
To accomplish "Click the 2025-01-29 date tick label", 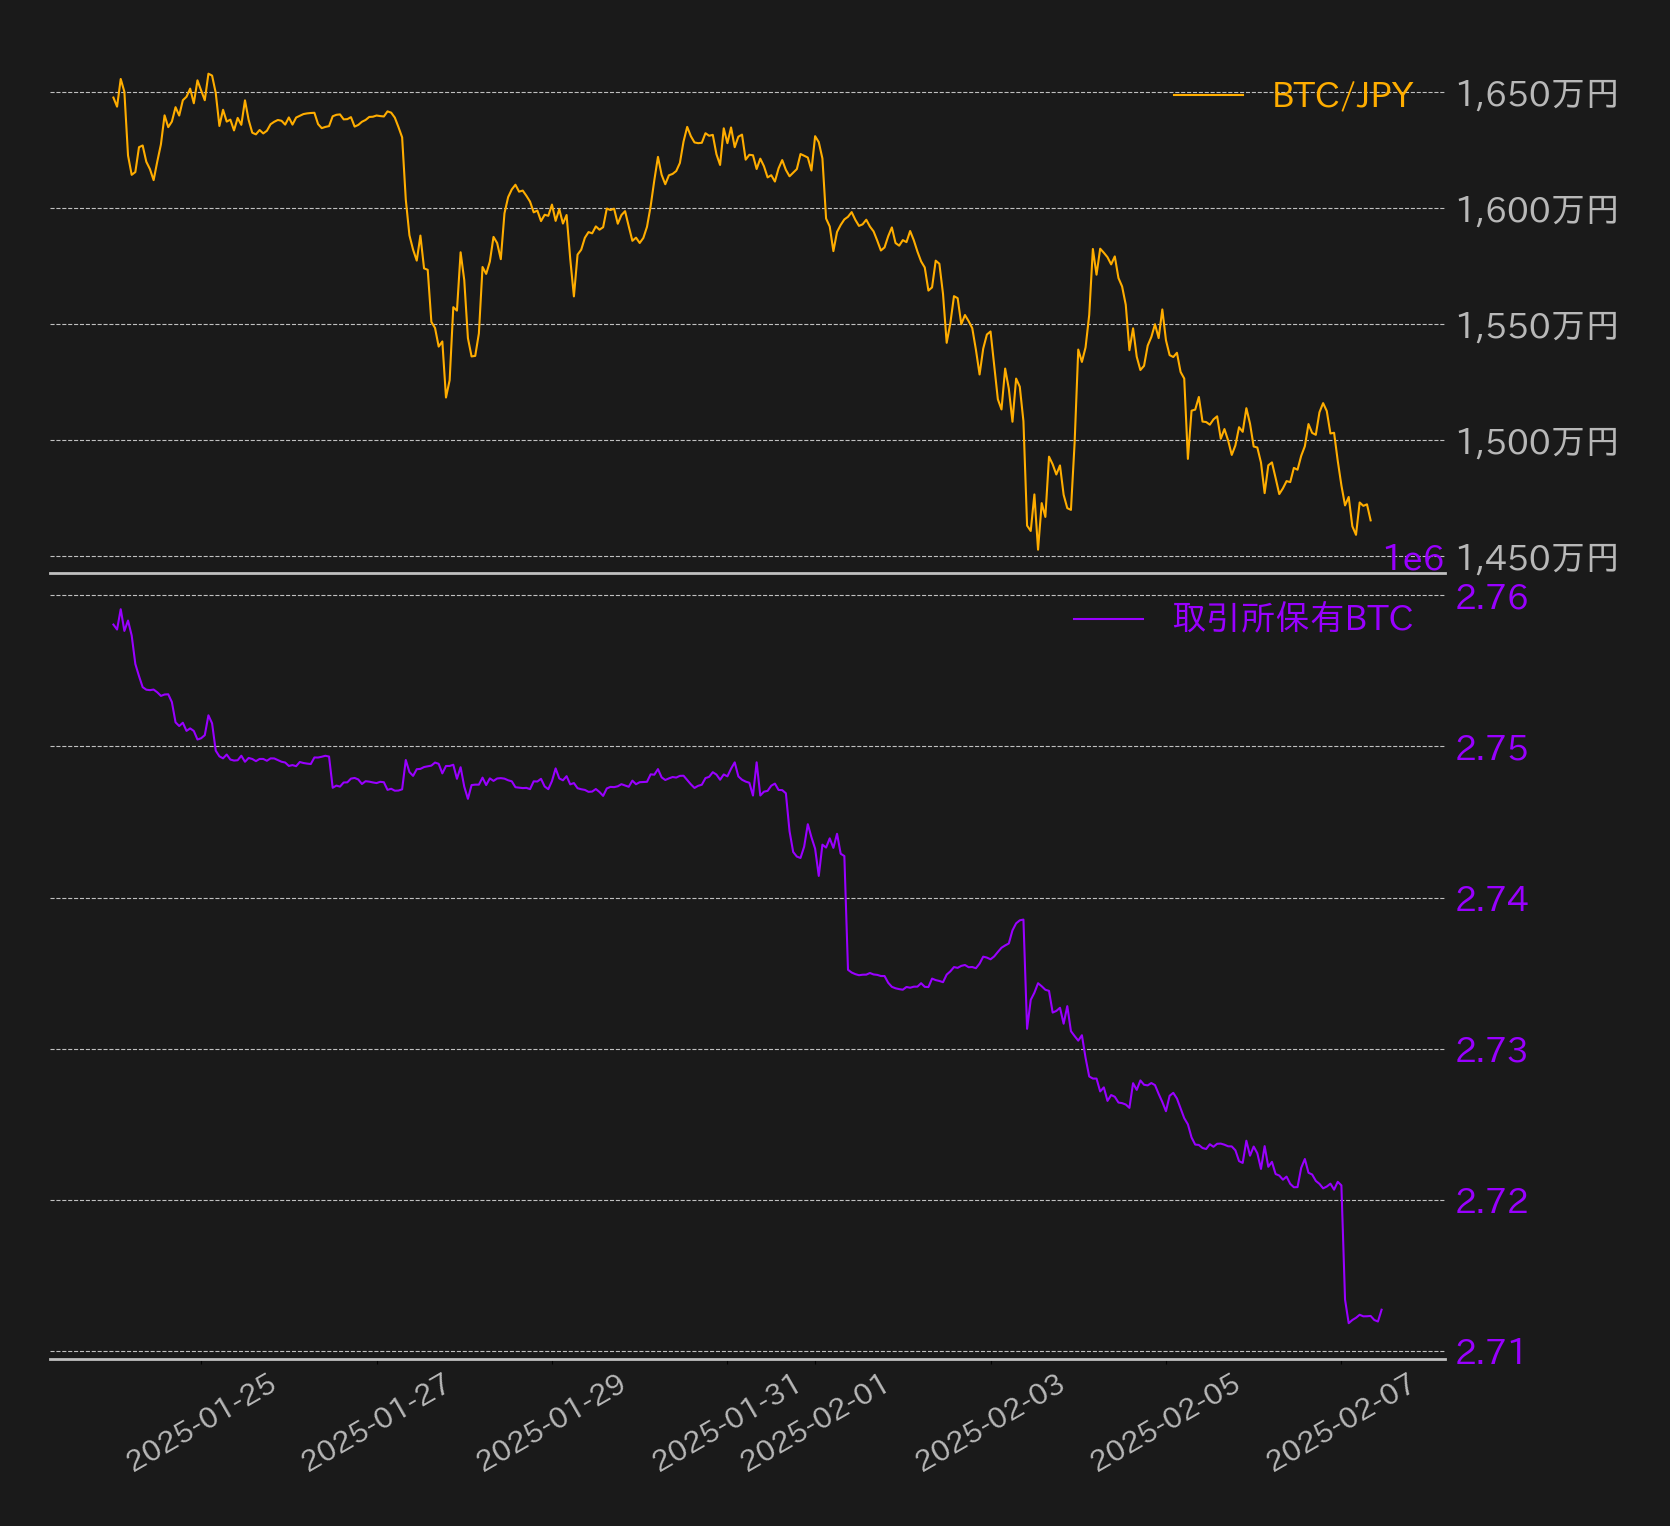I will [x=551, y=1422].
